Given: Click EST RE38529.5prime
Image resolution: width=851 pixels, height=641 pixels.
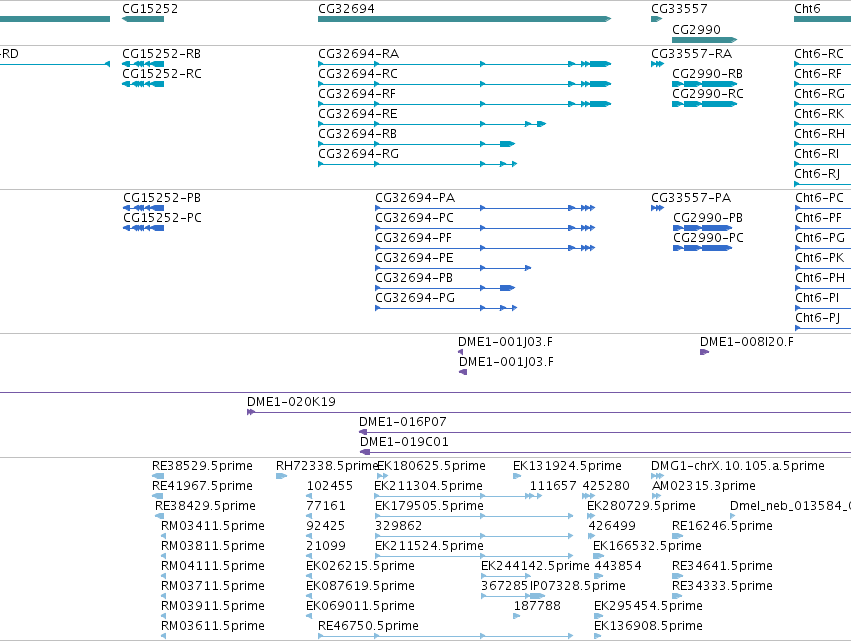Looking at the screenshot, I should (202, 466).
